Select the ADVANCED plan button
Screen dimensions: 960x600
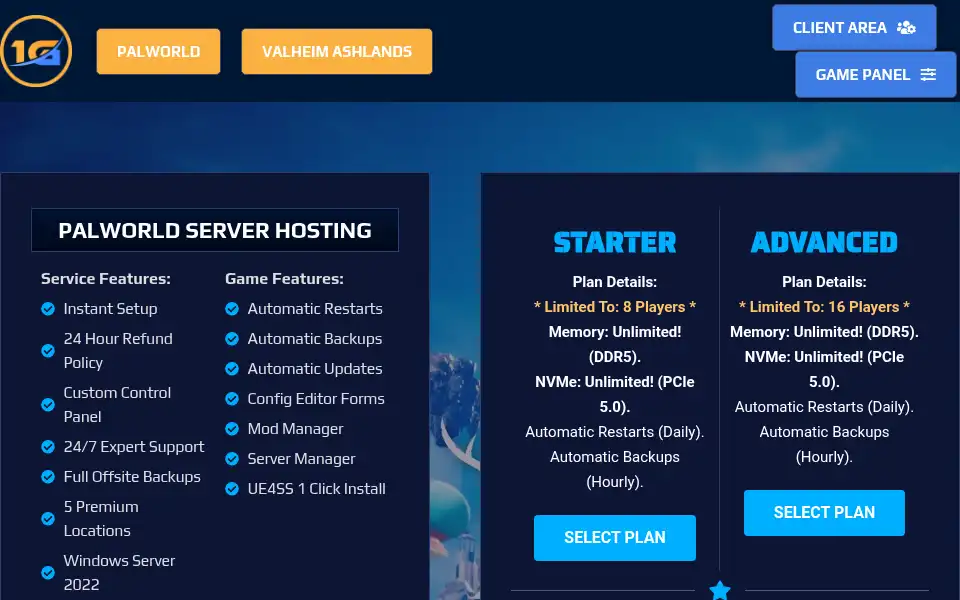coord(824,512)
